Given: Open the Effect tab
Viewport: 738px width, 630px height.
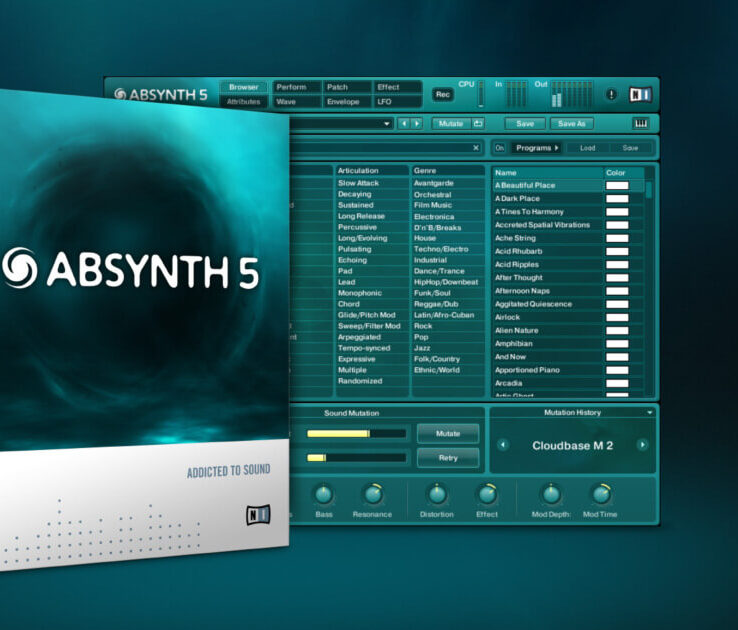Looking at the screenshot, I should [398, 87].
